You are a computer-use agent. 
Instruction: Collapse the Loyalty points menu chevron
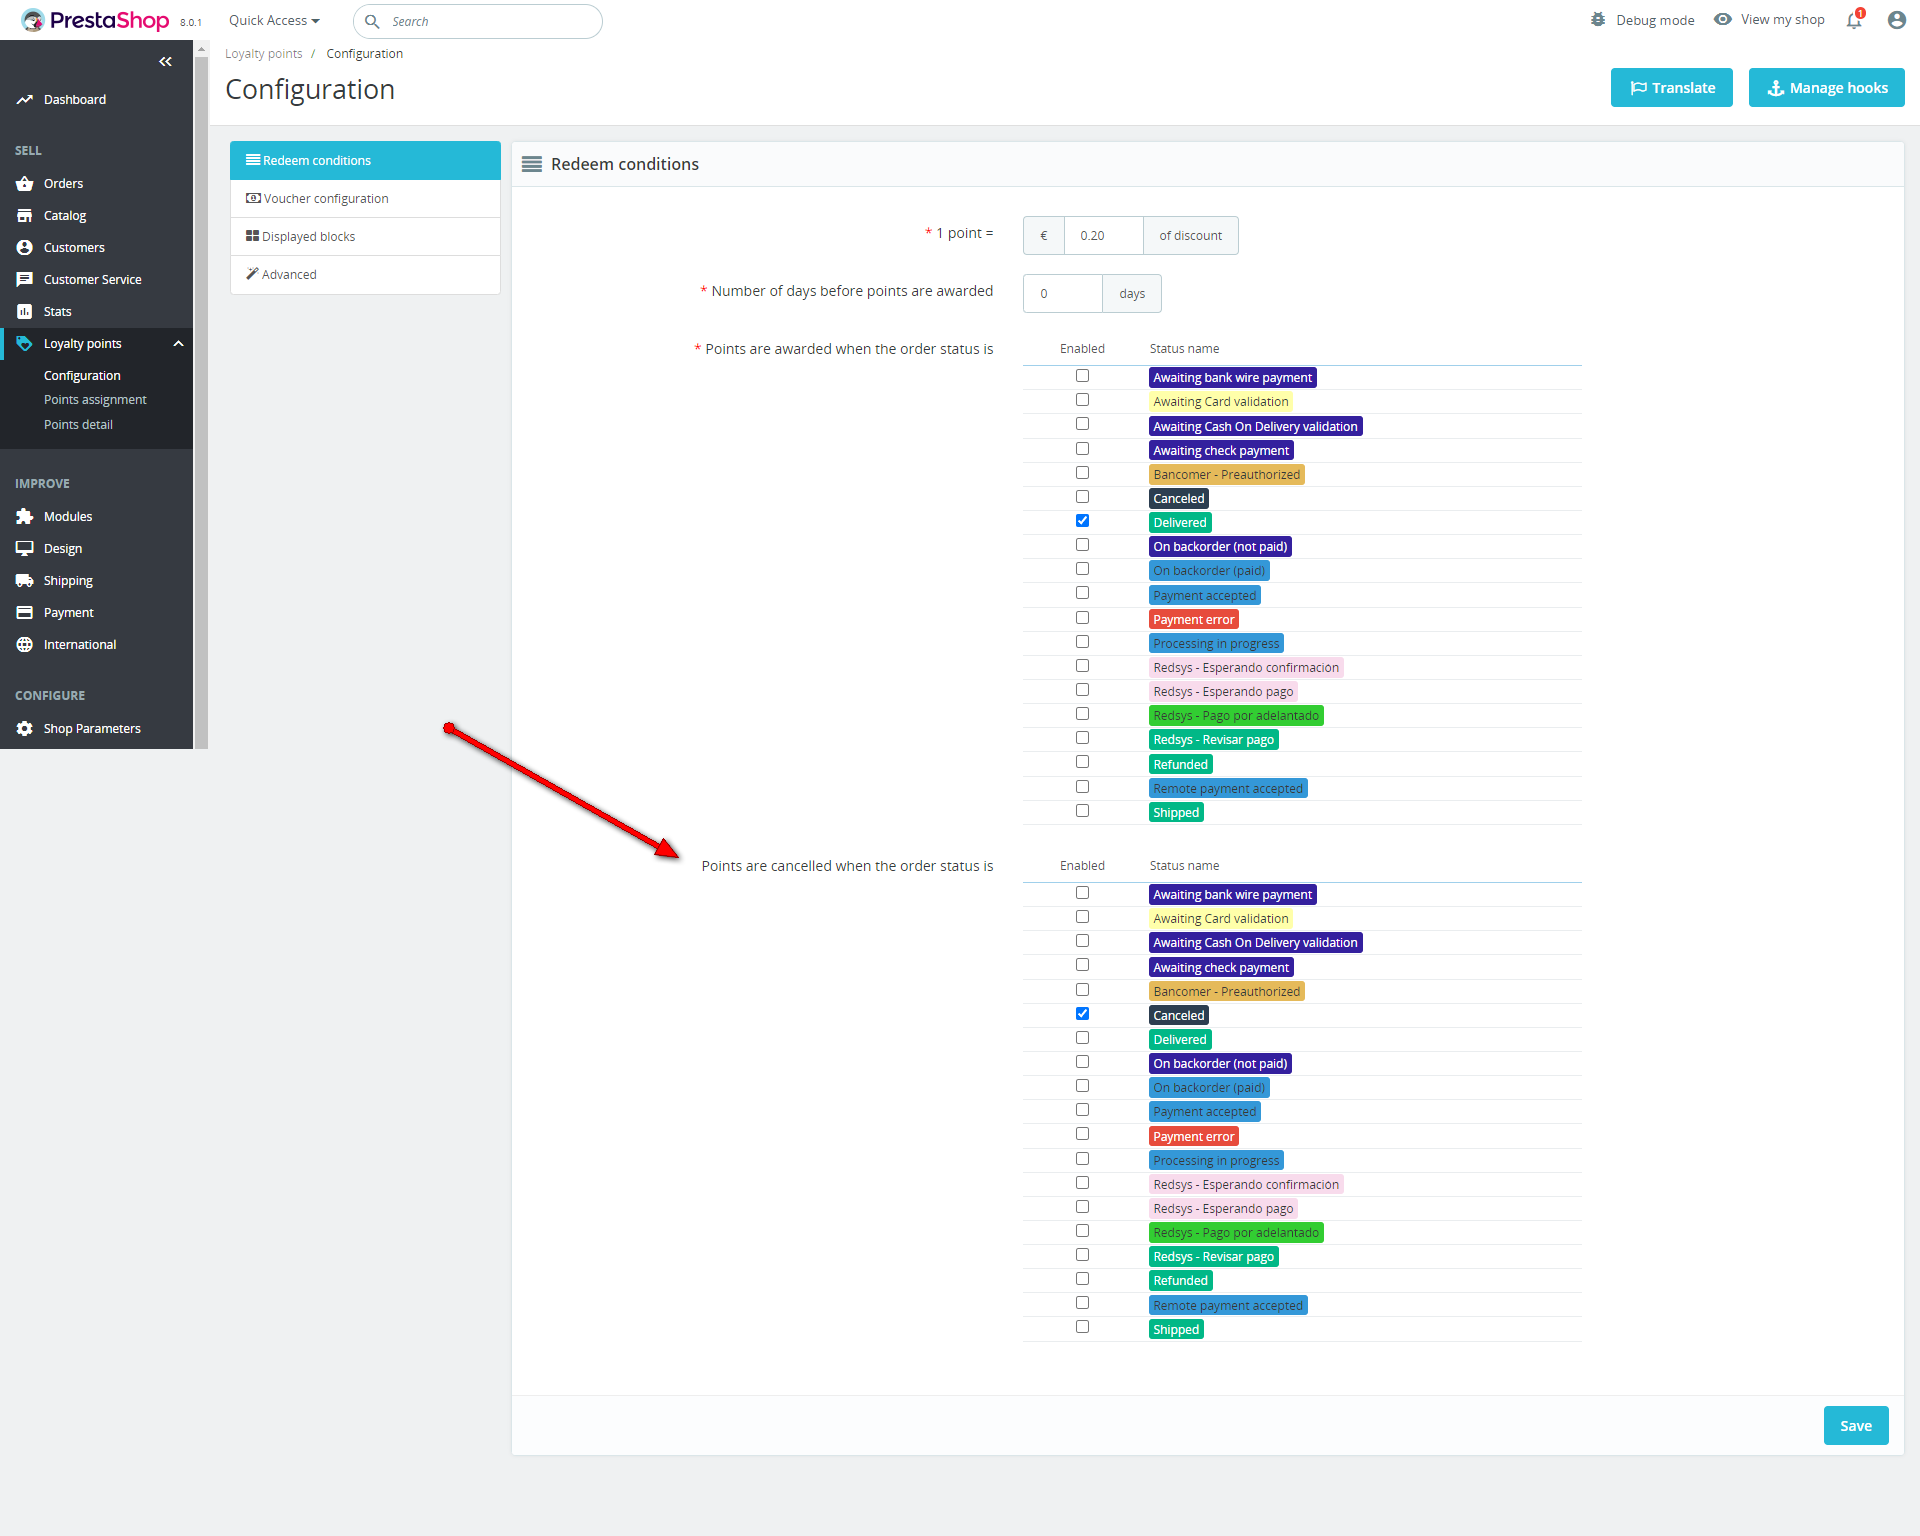178,344
